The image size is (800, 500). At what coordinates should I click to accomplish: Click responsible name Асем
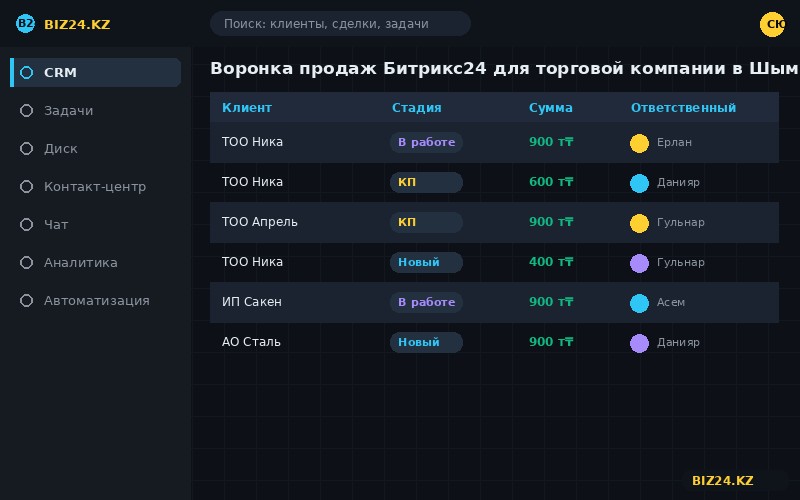(671, 303)
